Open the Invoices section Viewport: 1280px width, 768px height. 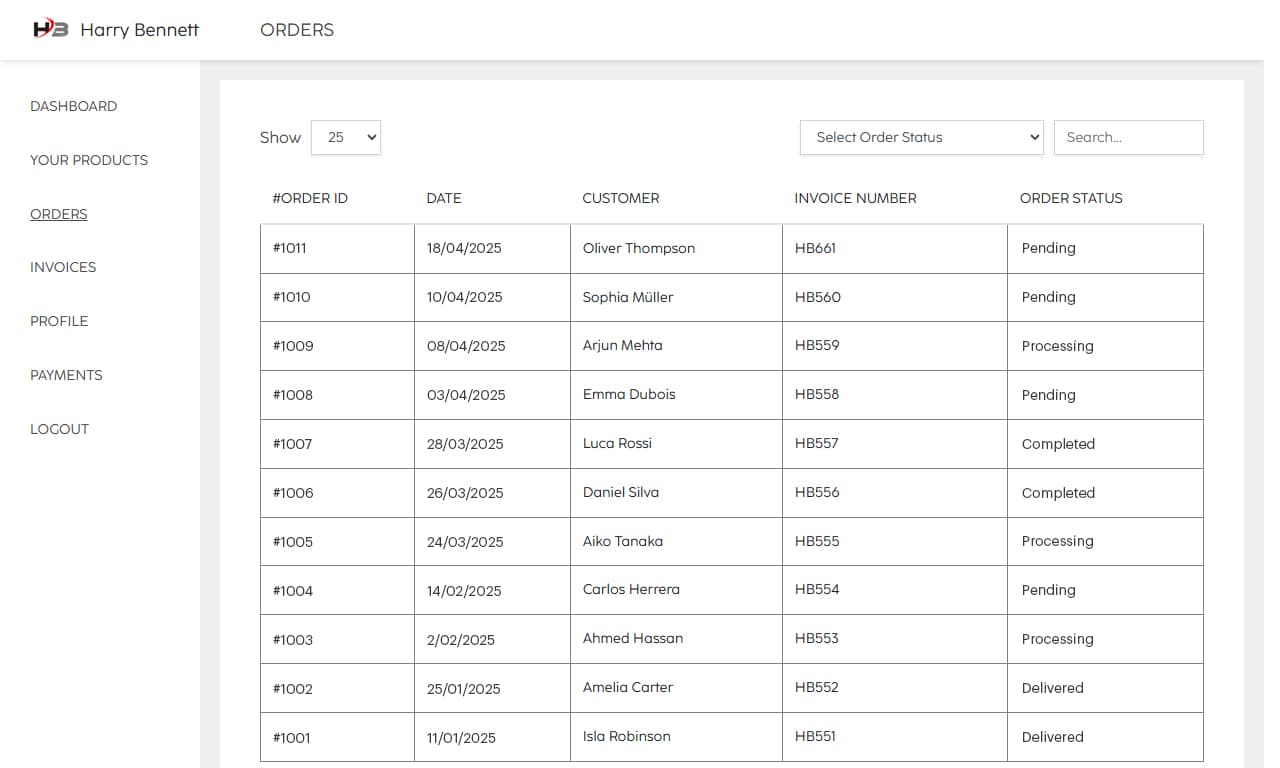point(63,267)
